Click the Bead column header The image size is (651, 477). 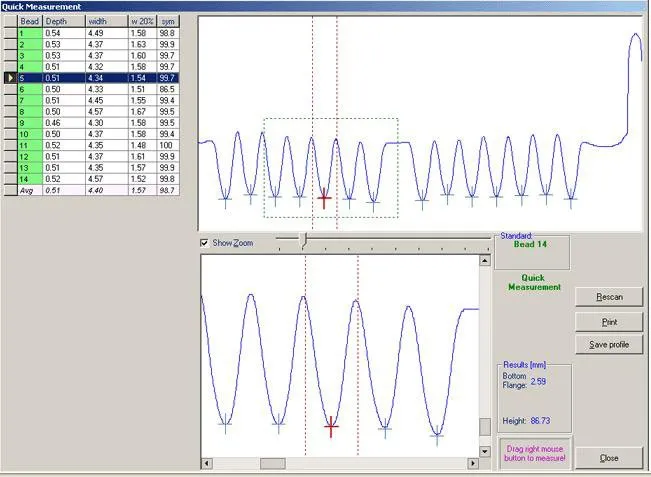click(30, 22)
